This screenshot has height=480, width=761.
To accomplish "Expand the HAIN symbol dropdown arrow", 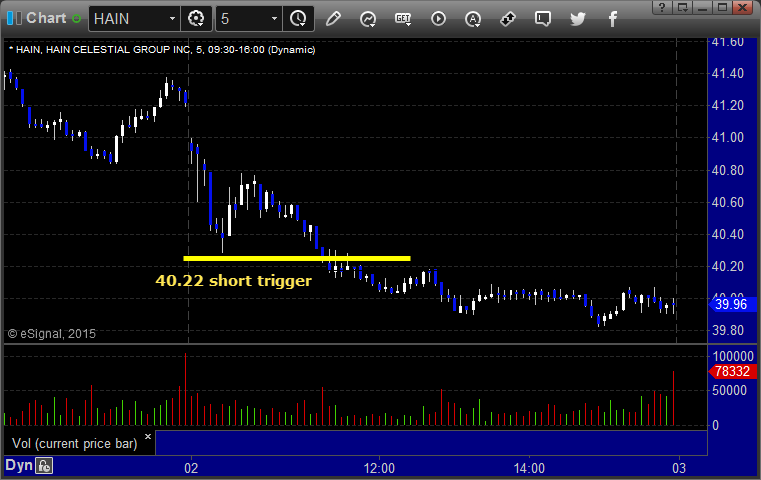I will click(172, 19).
